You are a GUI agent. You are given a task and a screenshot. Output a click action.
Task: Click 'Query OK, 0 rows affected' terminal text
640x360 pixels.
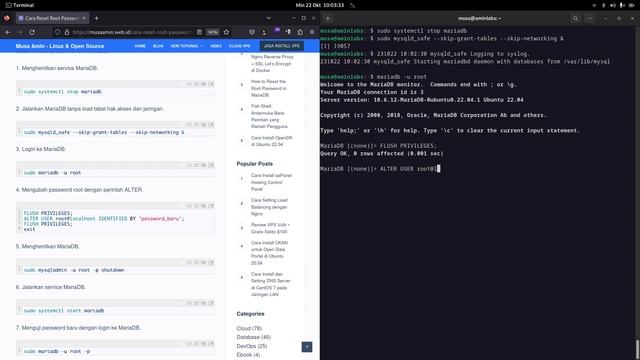click(x=382, y=153)
